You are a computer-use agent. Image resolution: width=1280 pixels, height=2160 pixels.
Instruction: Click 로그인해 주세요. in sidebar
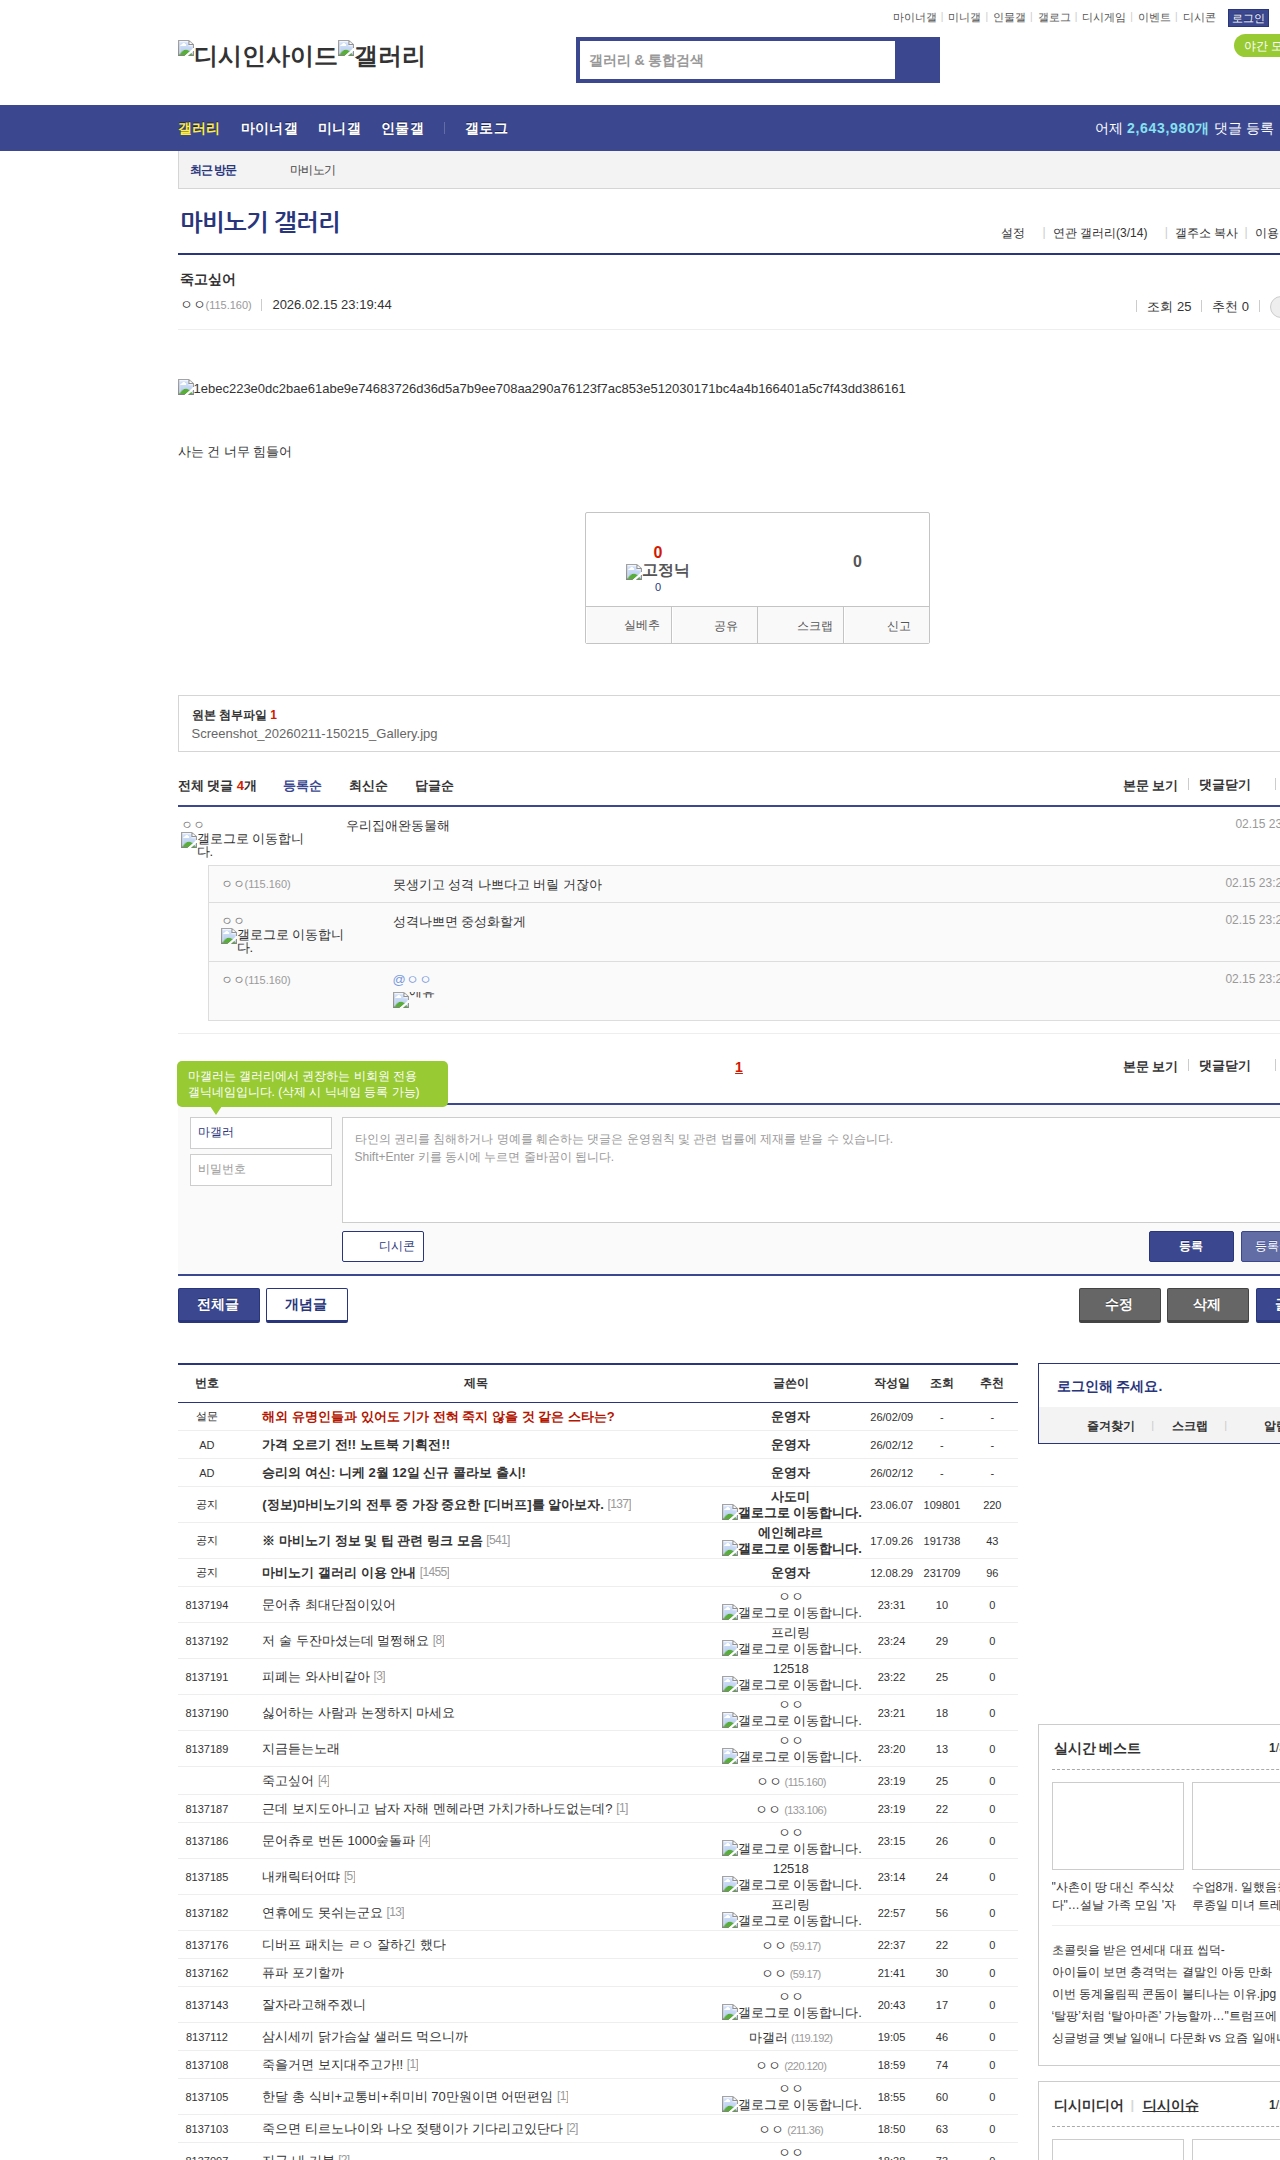point(1110,1386)
